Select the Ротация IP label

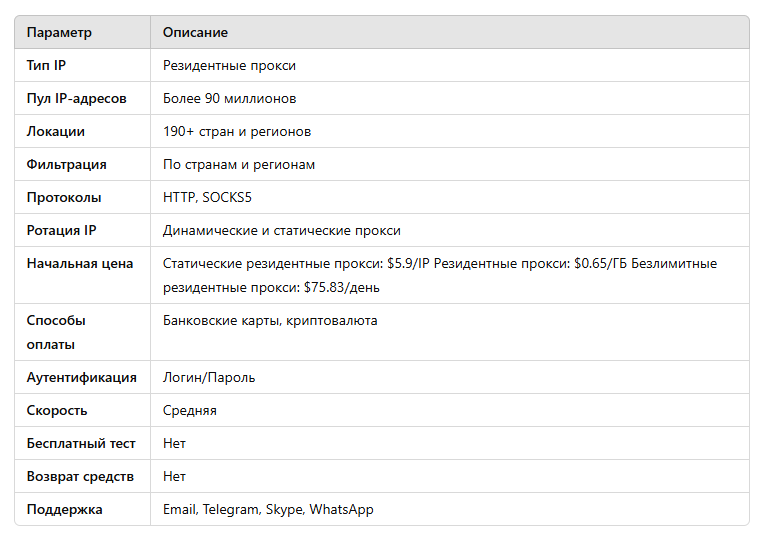click(x=61, y=230)
